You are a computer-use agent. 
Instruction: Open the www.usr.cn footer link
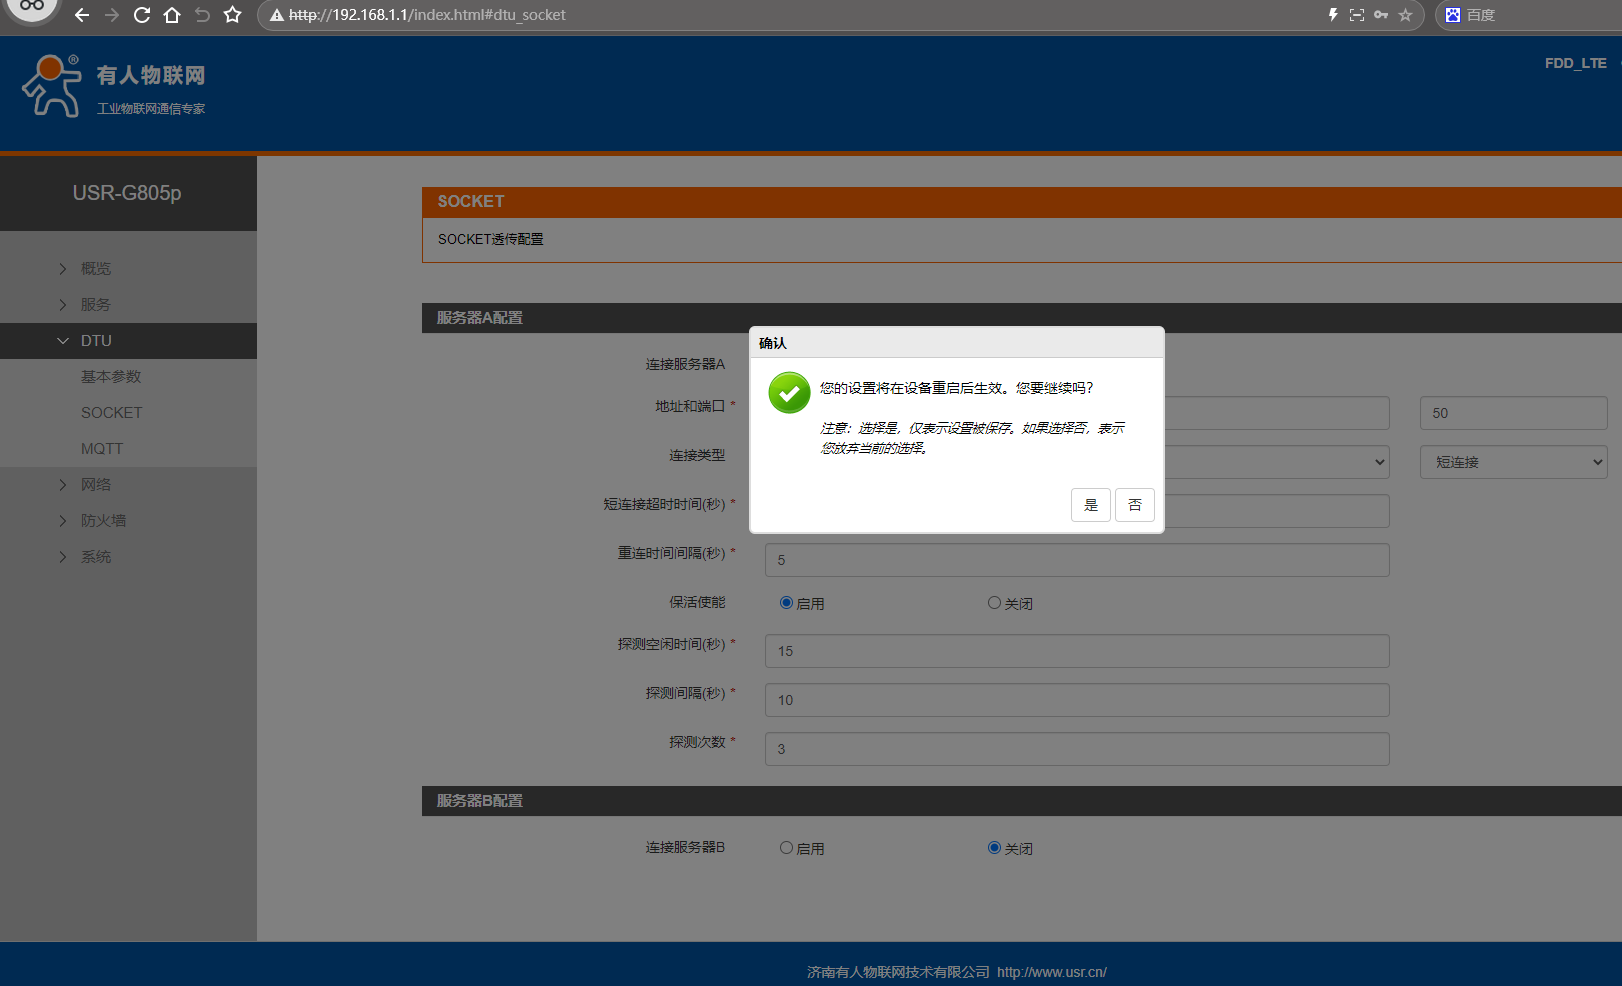pyautogui.click(x=1051, y=972)
